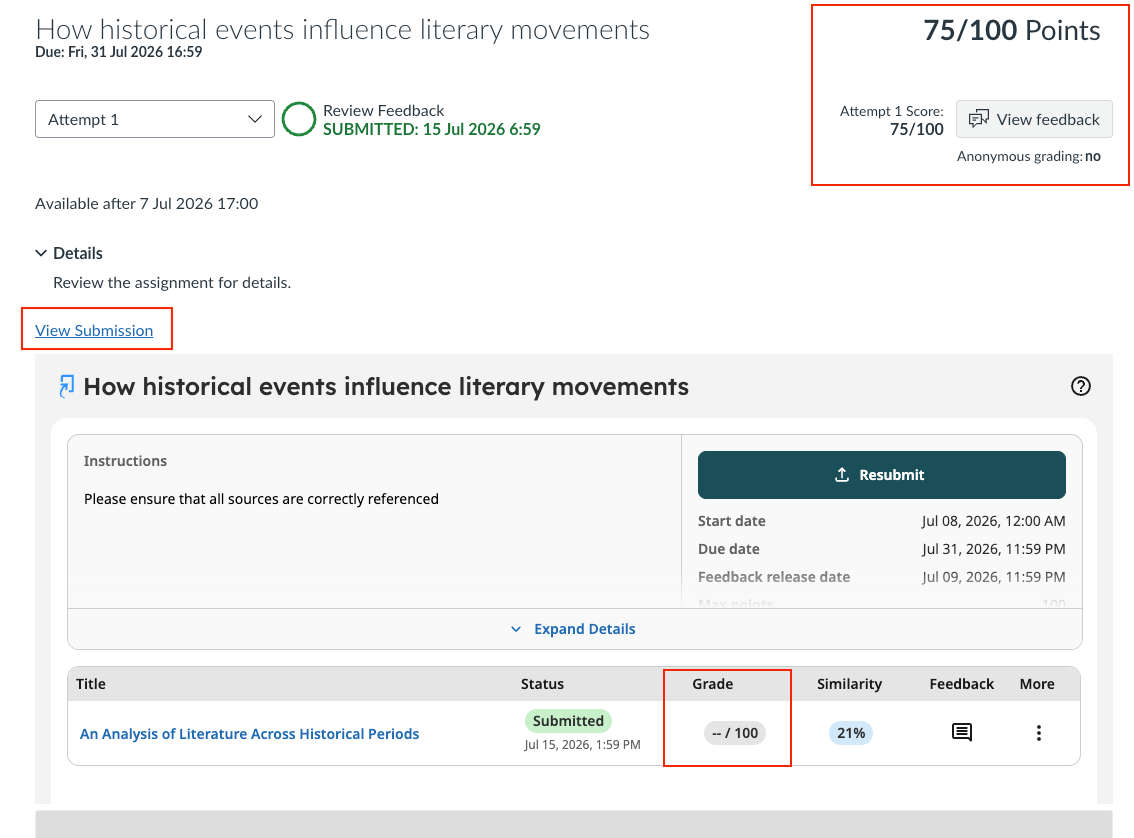This screenshot has height=838, width=1134.
Task: Click the -- / 100 grade pill
Action: coord(735,733)
